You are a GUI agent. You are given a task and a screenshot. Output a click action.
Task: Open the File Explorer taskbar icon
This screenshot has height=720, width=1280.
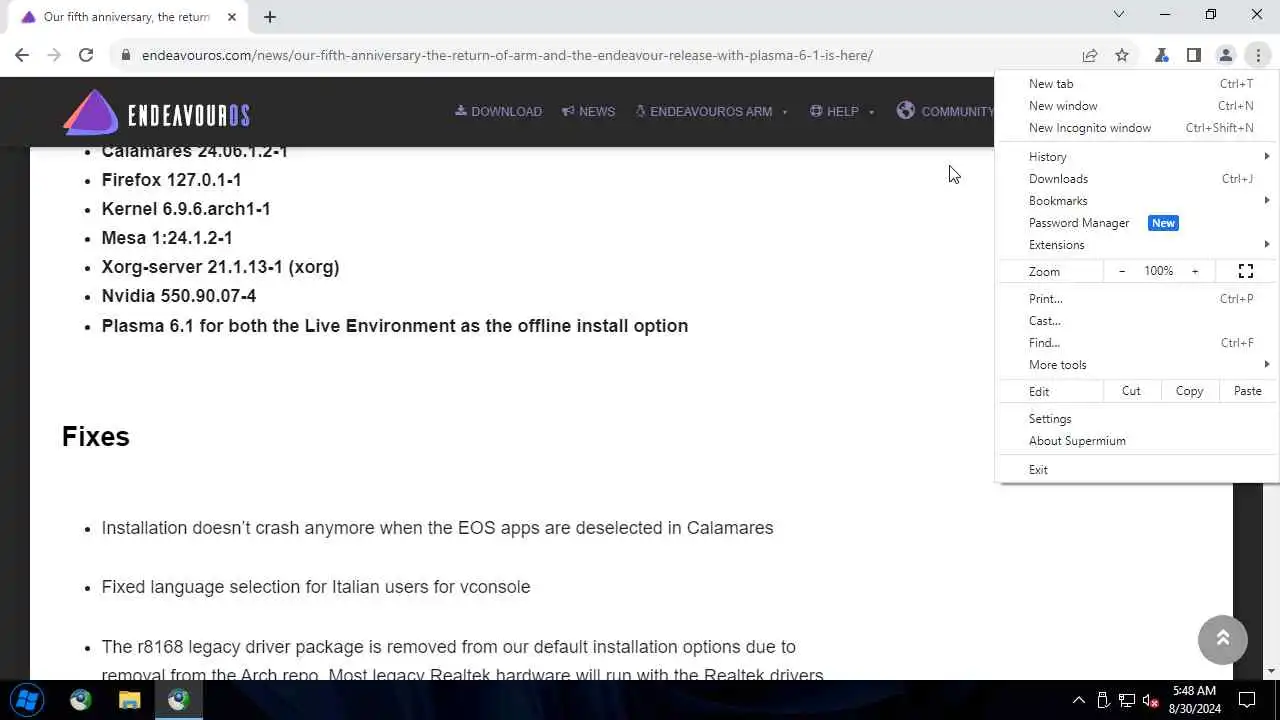pyautogui.click(x=129, y=700)
